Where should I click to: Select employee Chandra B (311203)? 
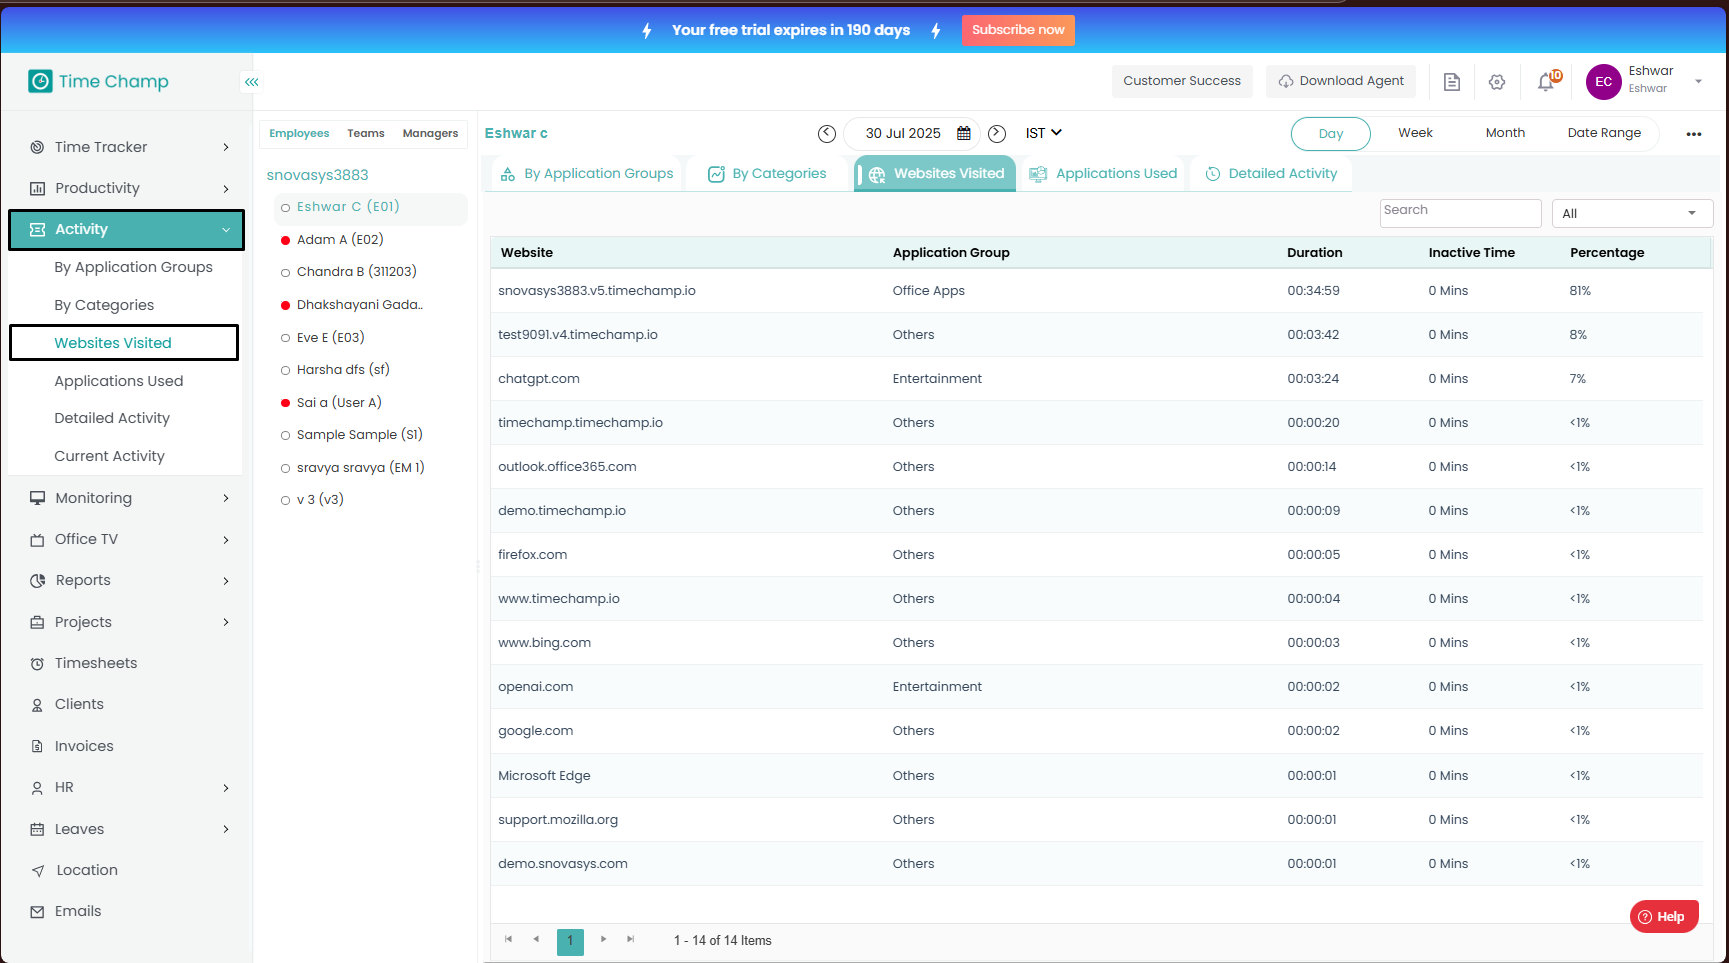[356, 271]
